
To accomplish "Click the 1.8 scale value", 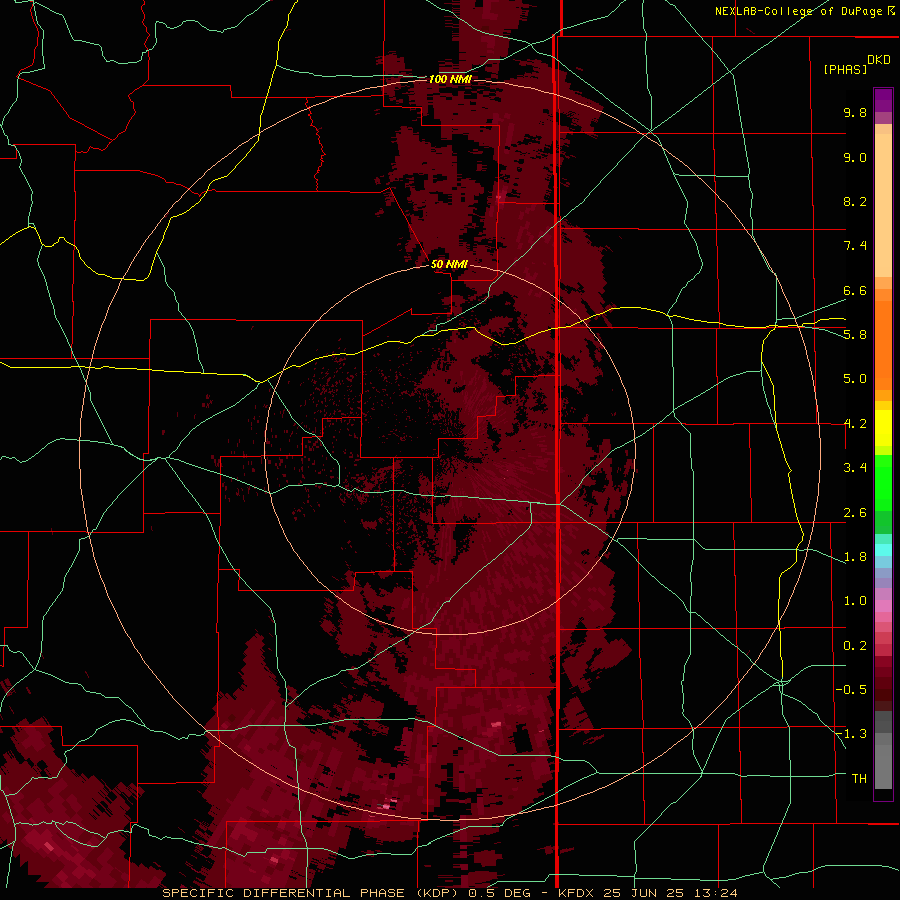I will [855, 557].
